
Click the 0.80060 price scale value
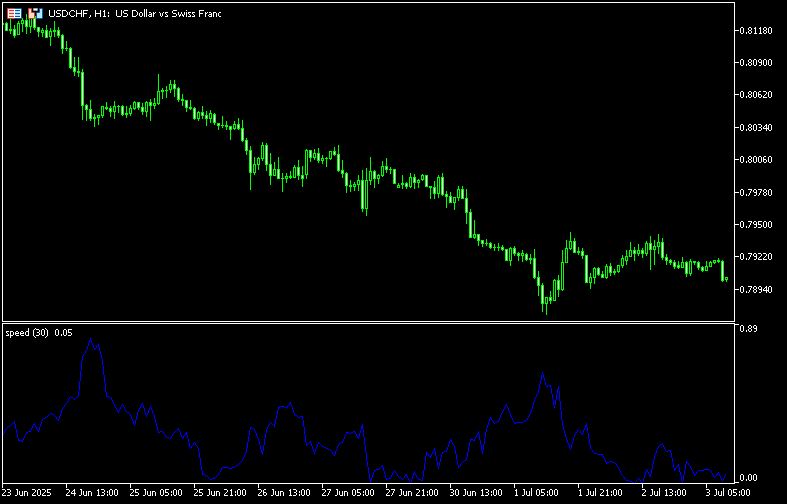click(x=756, y=160)
